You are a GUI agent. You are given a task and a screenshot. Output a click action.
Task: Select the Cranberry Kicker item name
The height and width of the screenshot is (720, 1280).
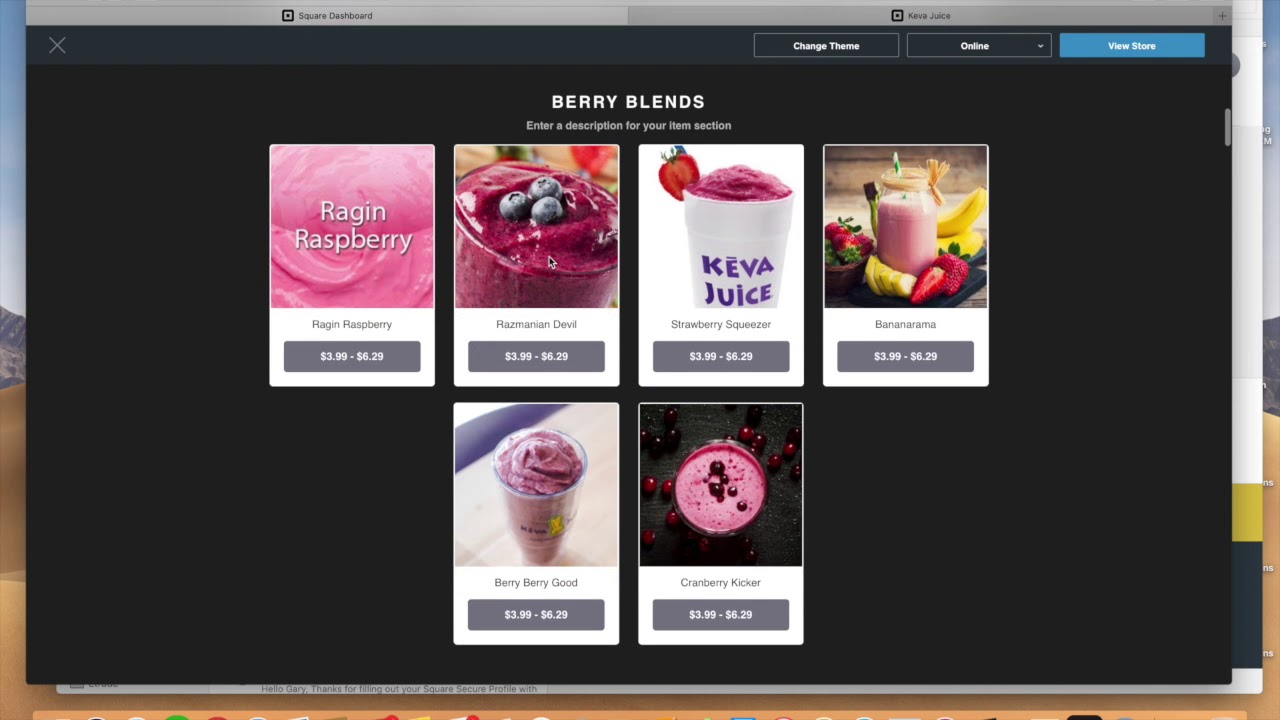pos(721,582)
